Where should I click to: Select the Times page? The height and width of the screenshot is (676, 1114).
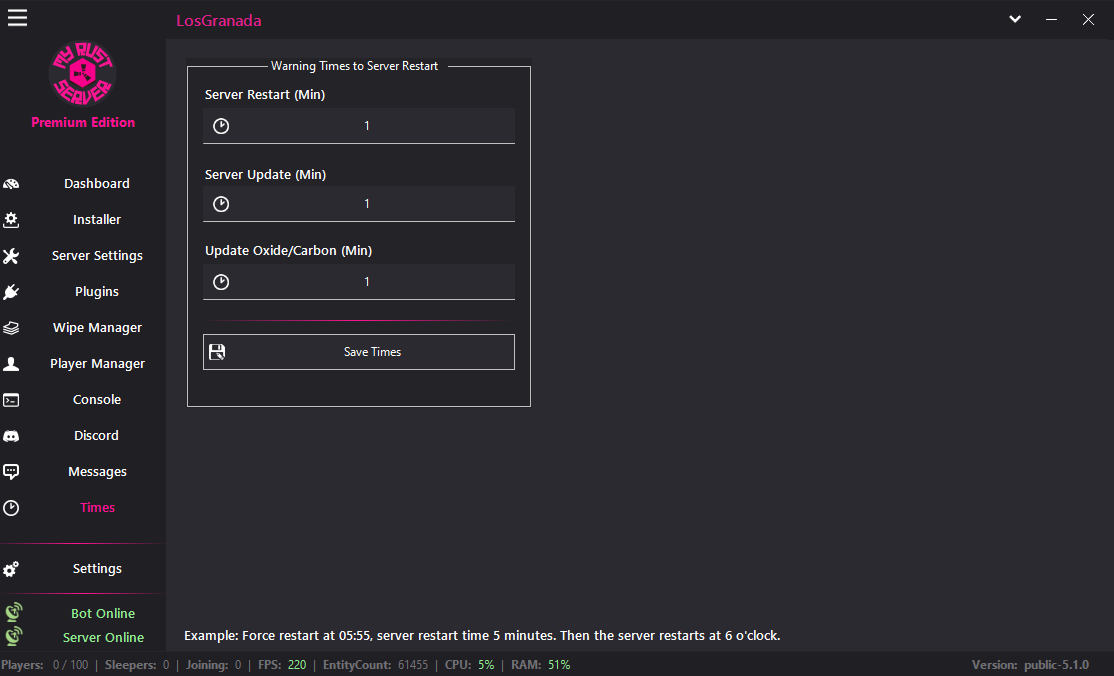tap(97, 508)
